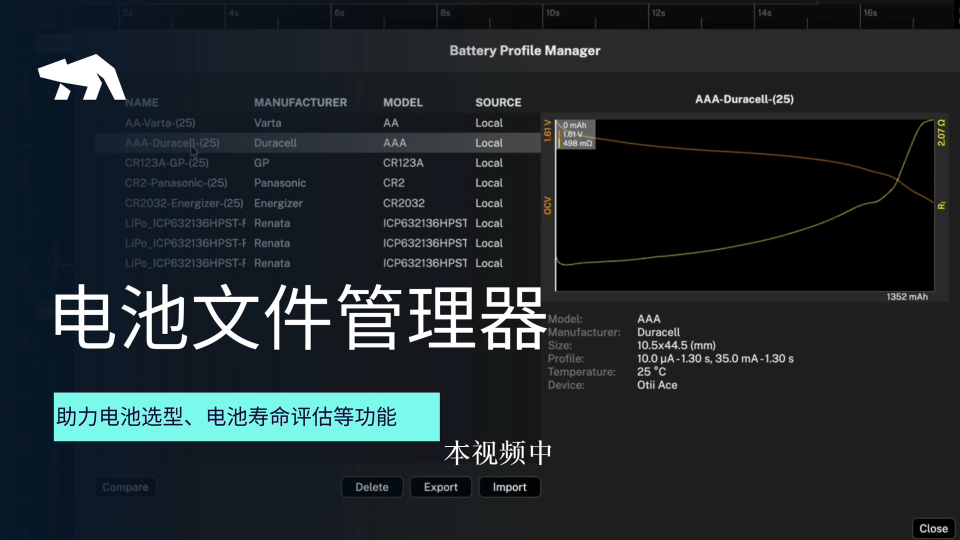Sort the list by NAME column header

142,103
